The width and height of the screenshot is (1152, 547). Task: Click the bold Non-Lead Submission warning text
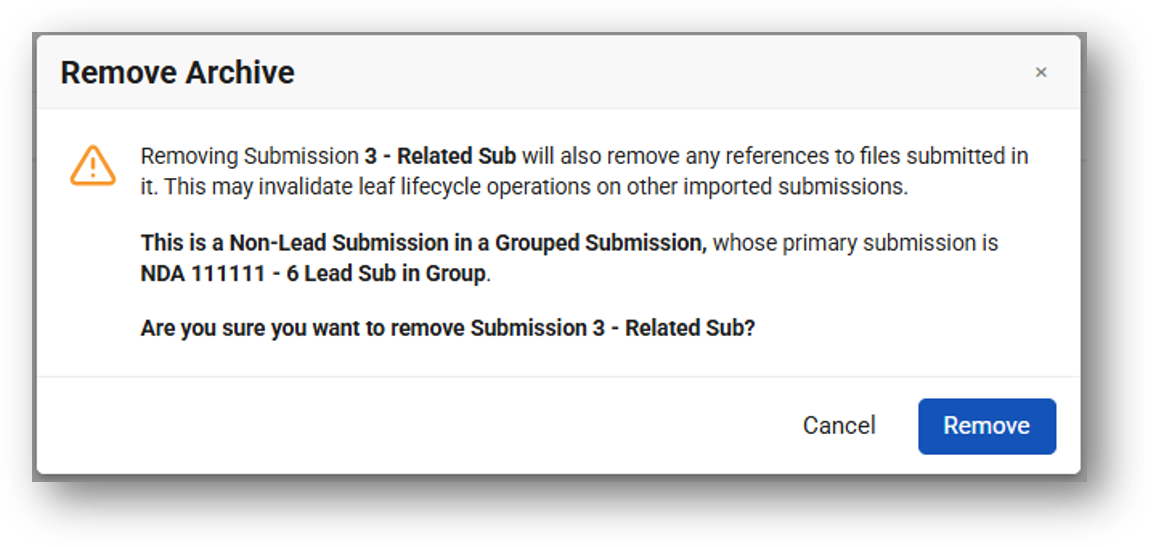[x=423, y=243]
